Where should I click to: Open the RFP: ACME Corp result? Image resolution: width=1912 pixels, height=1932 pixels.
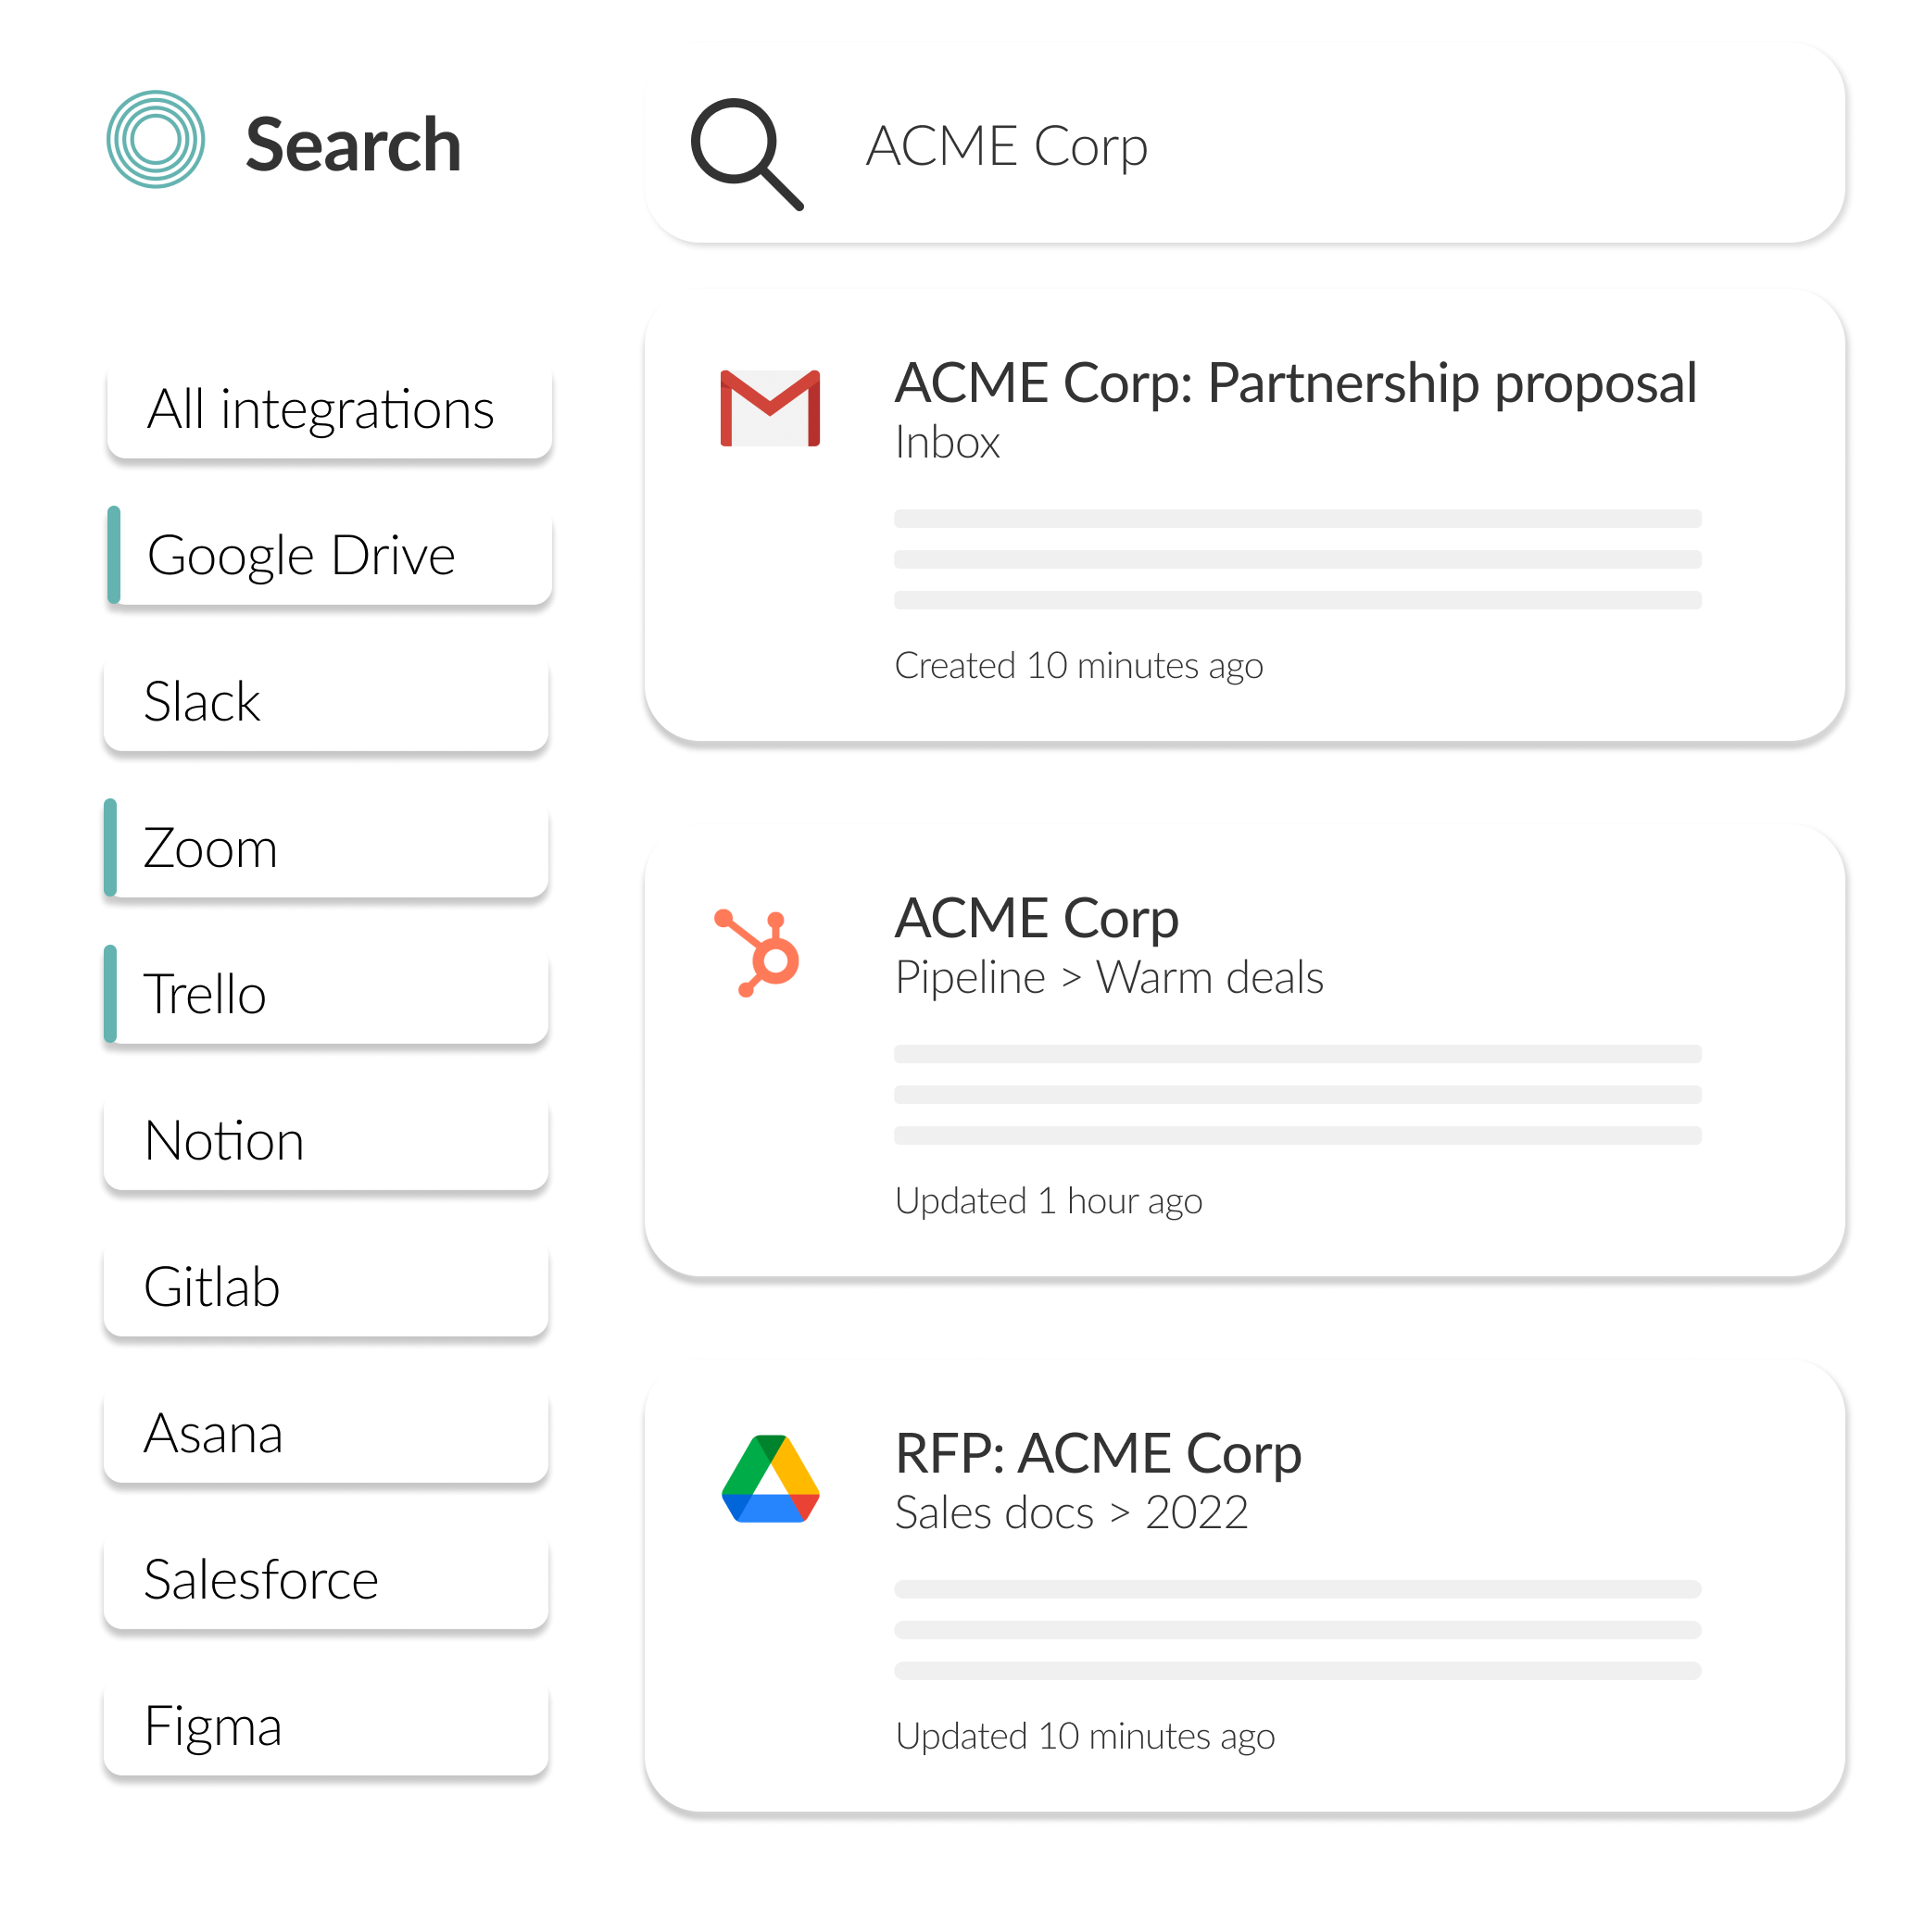click(x=1245, y=1587)
